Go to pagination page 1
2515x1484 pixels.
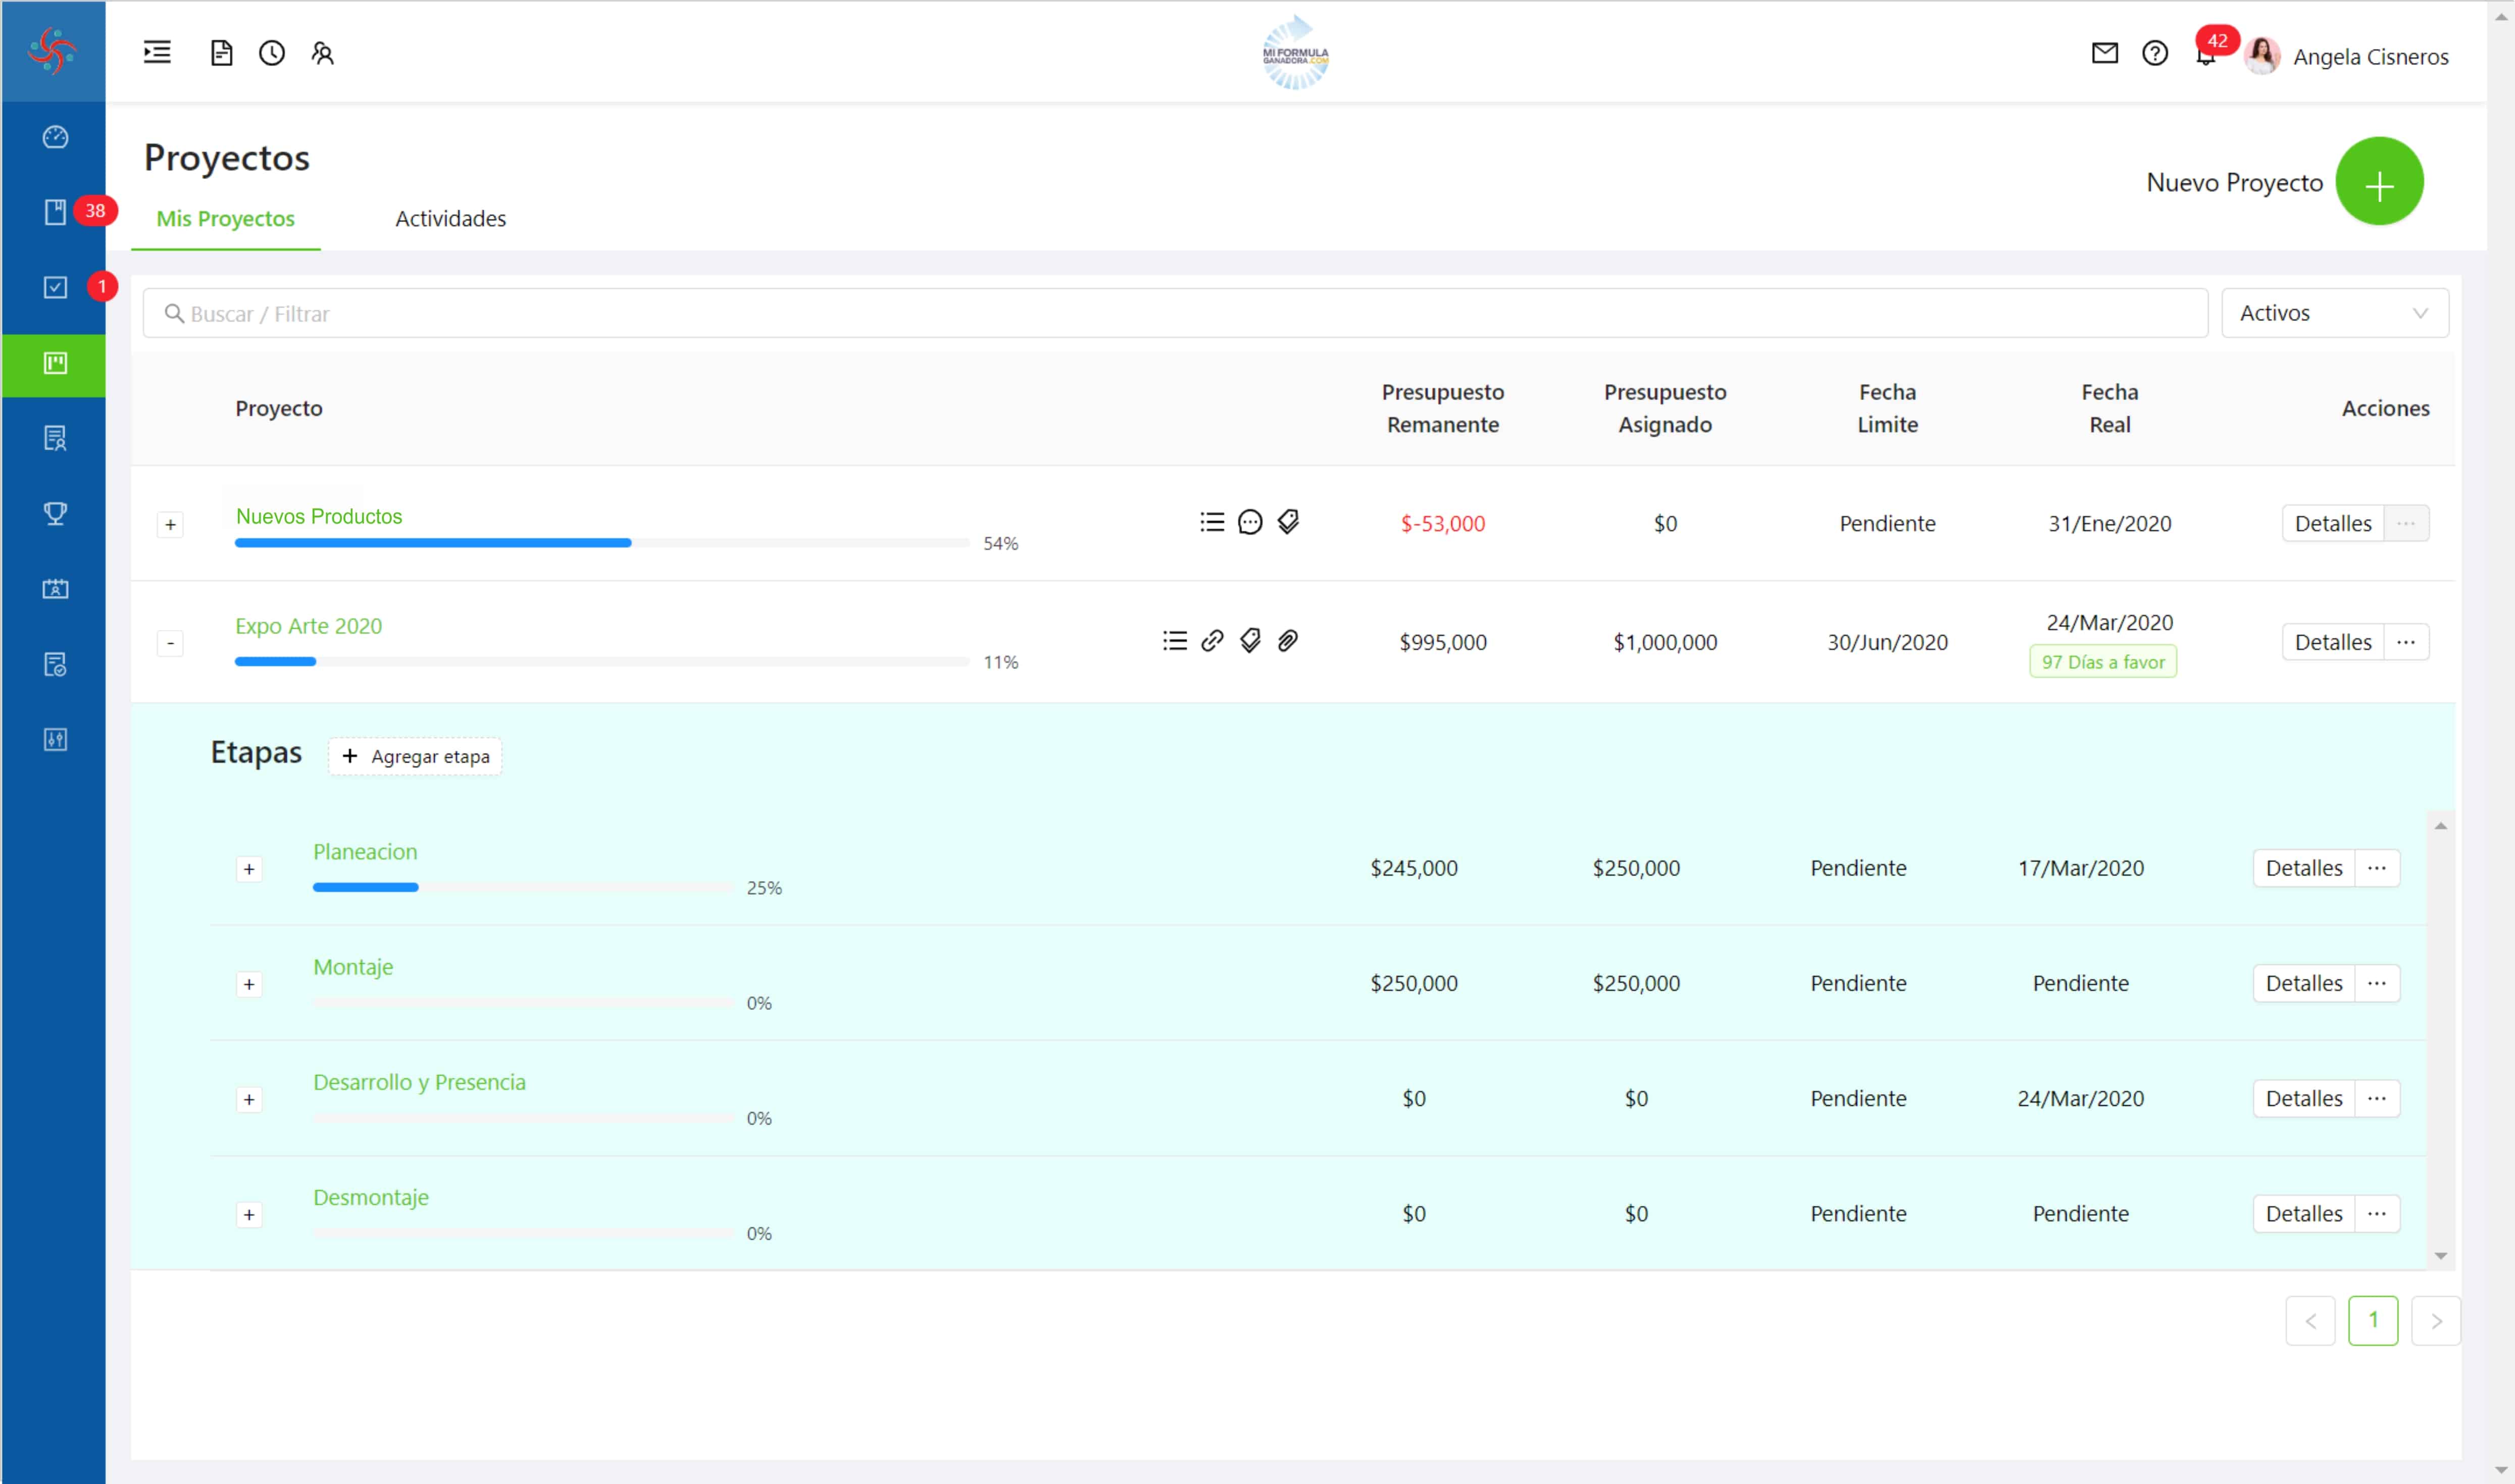pos(2373,1321)
